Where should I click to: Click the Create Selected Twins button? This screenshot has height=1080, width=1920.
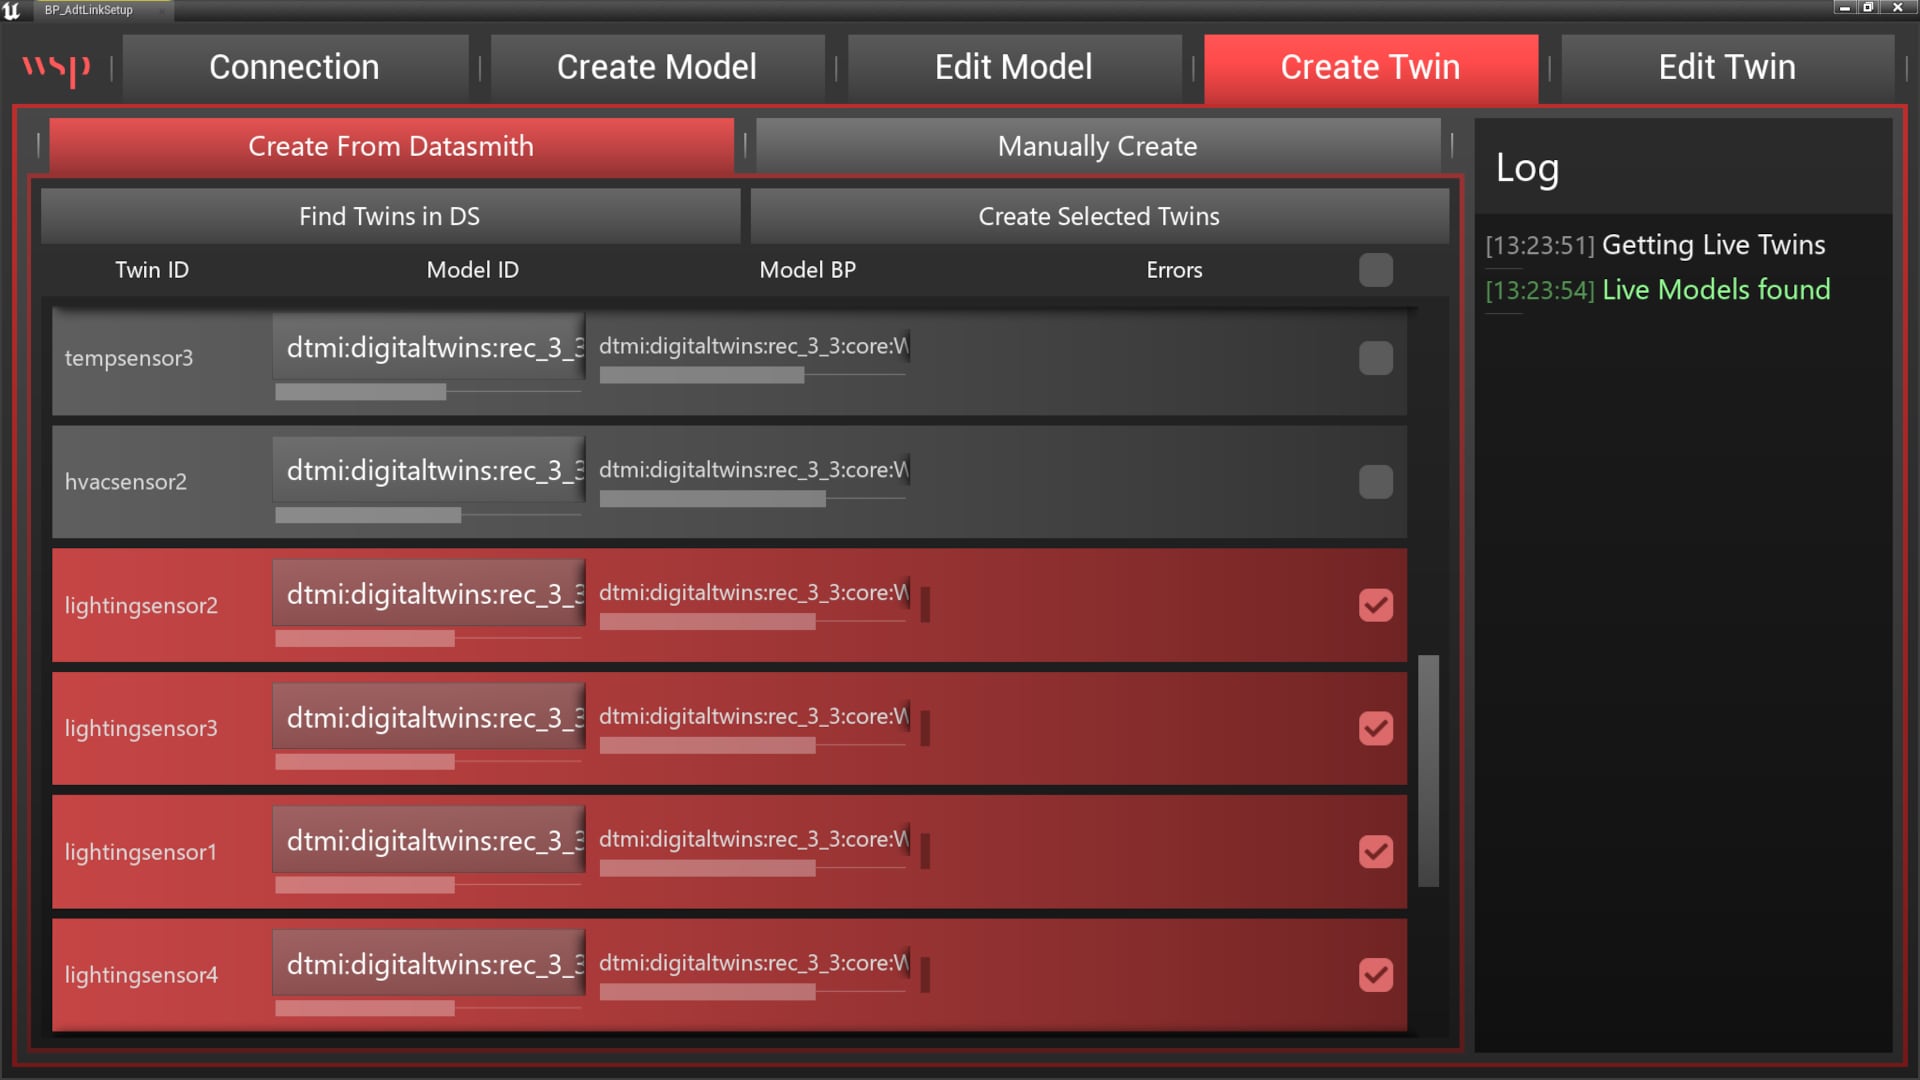[x=1099, y=216]
